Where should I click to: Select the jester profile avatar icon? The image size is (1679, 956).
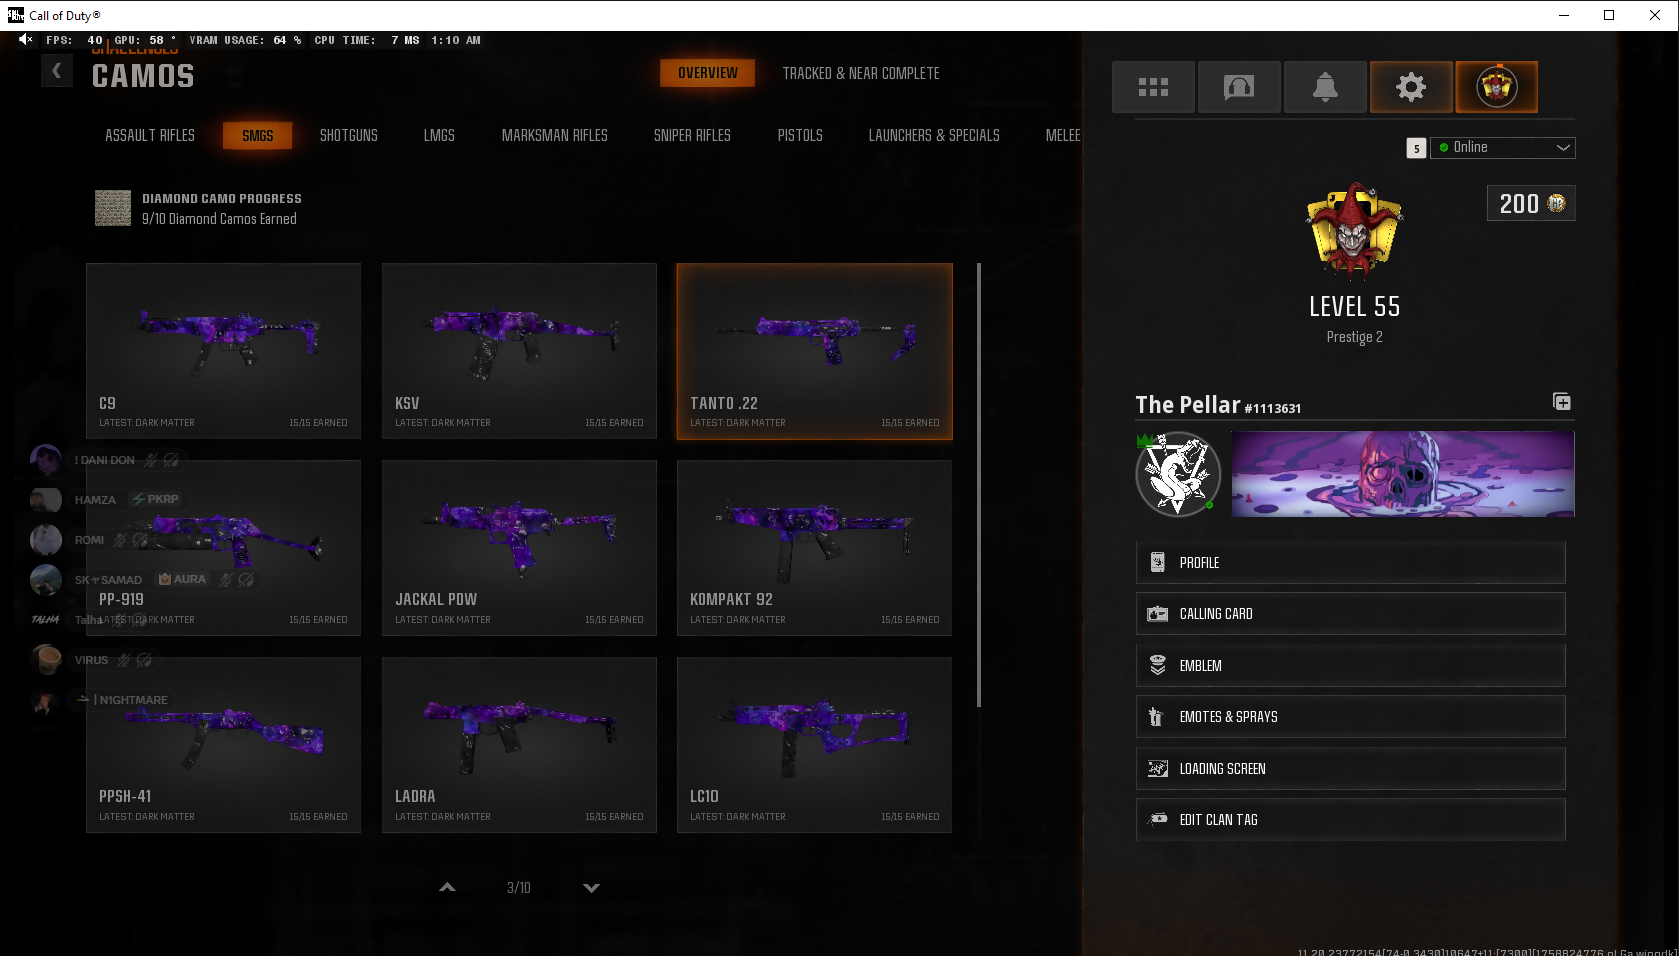click(x=1497, y=87)
